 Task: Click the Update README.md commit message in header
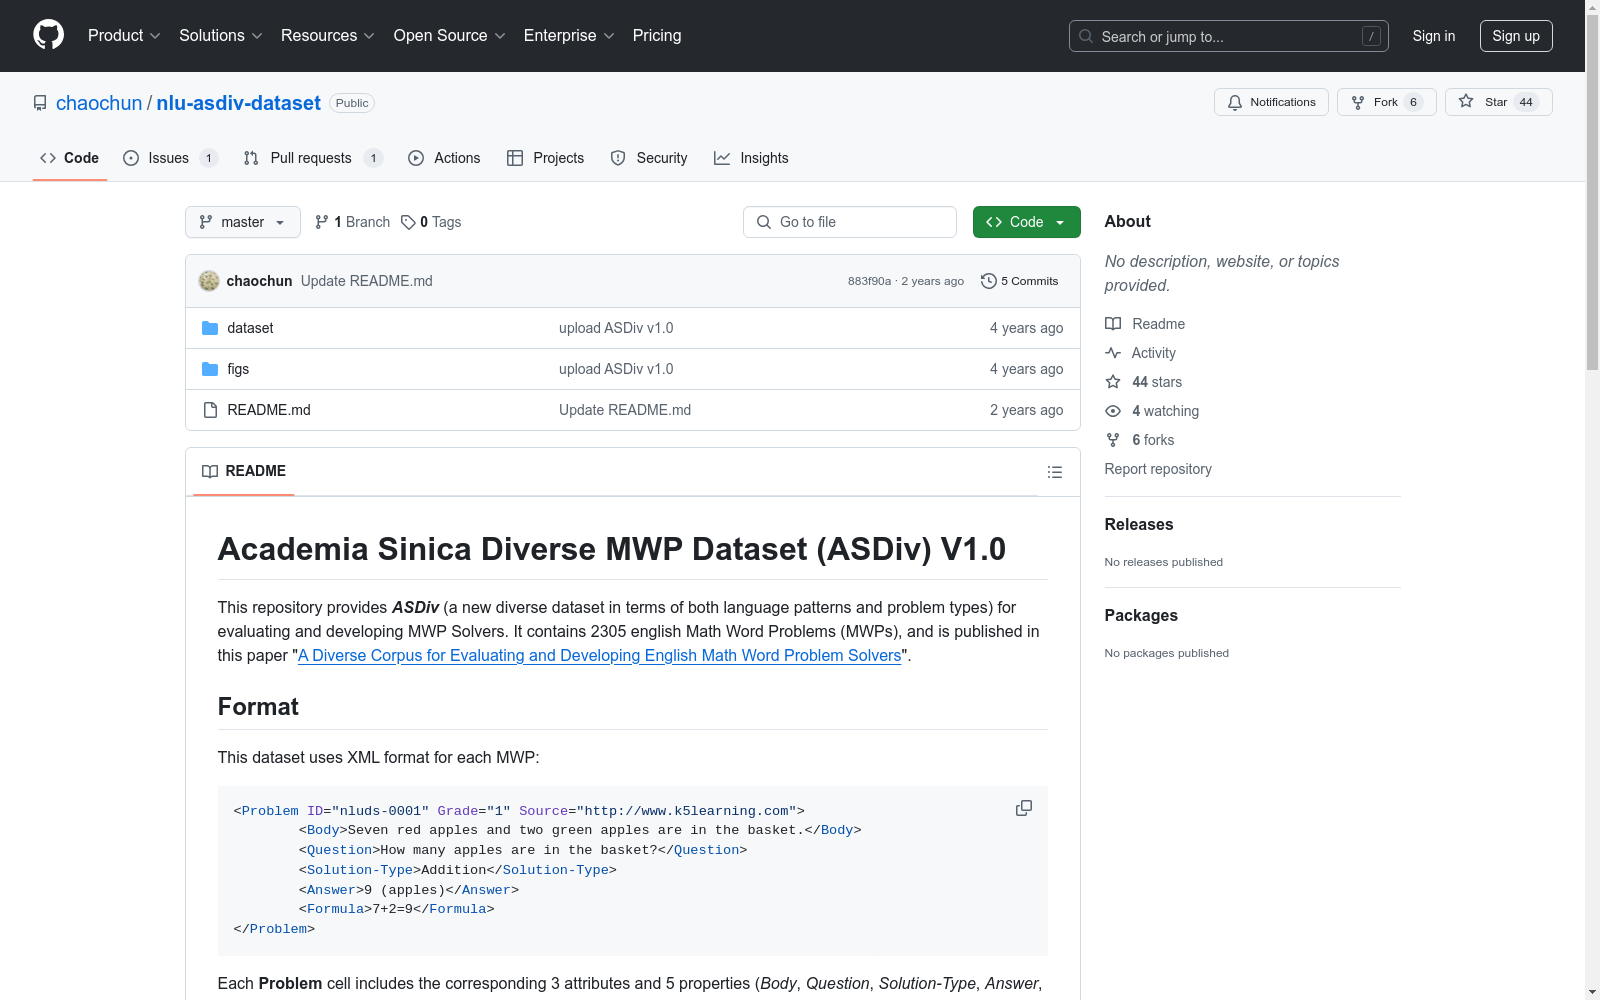367,281
